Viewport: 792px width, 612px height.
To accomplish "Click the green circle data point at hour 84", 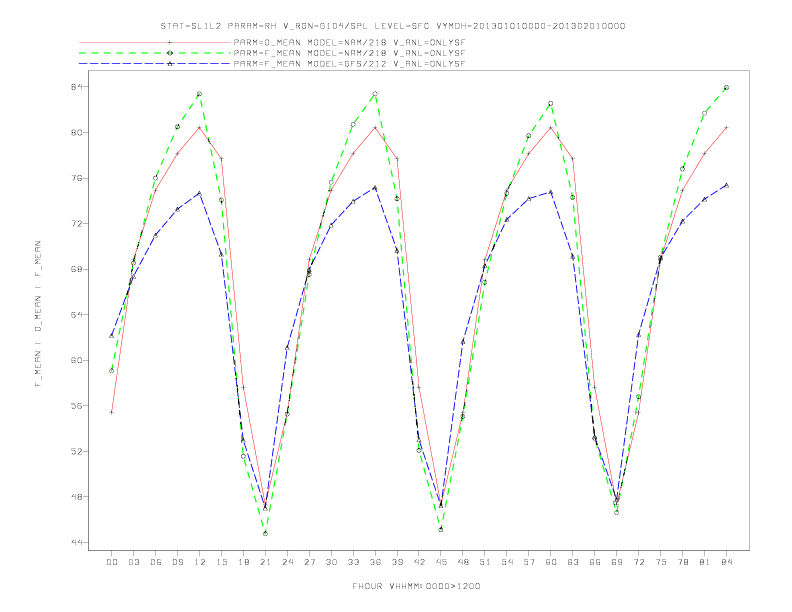I will point(726,88).
